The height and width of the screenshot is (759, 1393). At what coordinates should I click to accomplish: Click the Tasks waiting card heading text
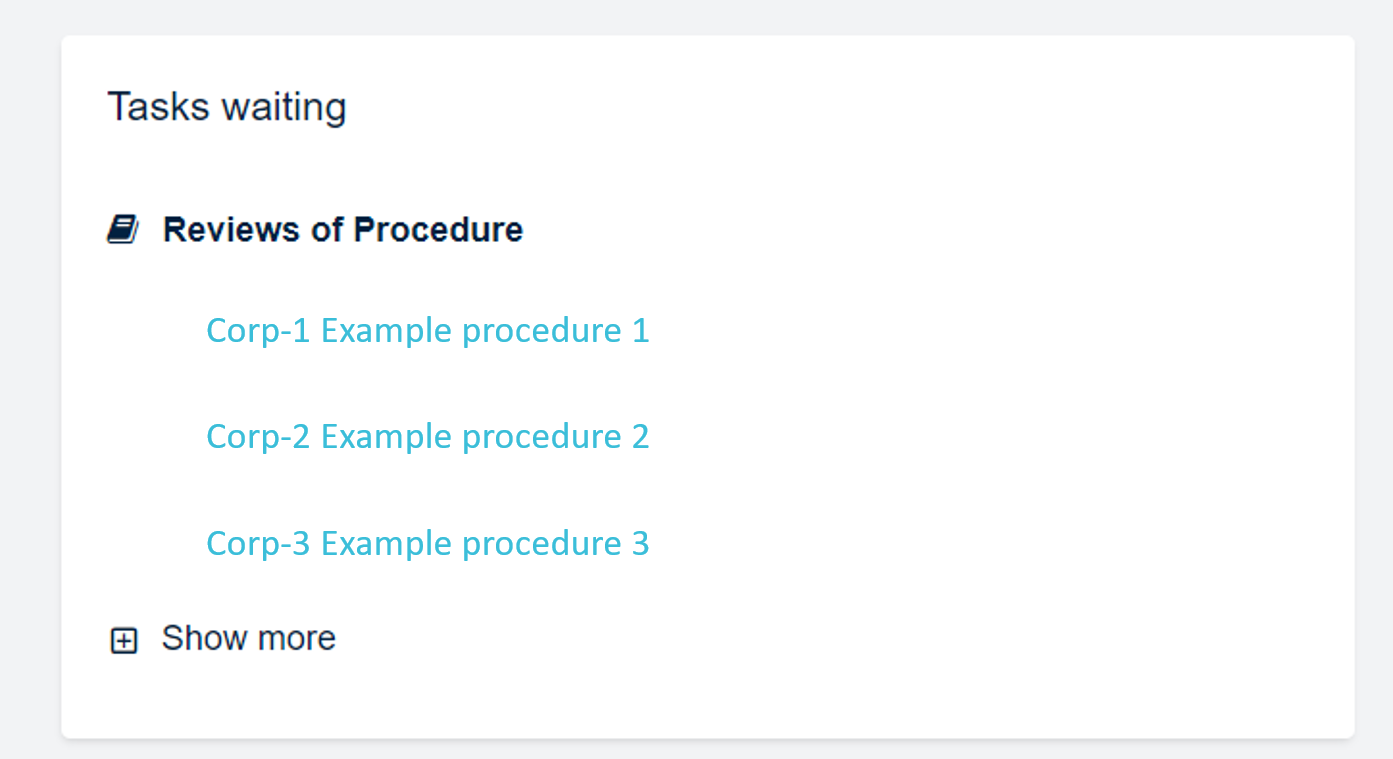click(227, 107)
